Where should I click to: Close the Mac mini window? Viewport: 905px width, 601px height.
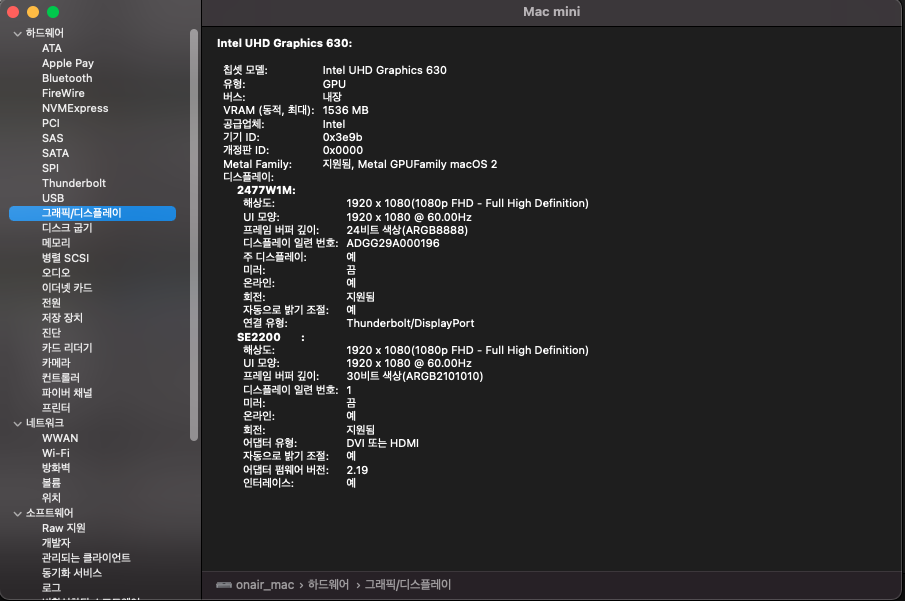[13, 12]
